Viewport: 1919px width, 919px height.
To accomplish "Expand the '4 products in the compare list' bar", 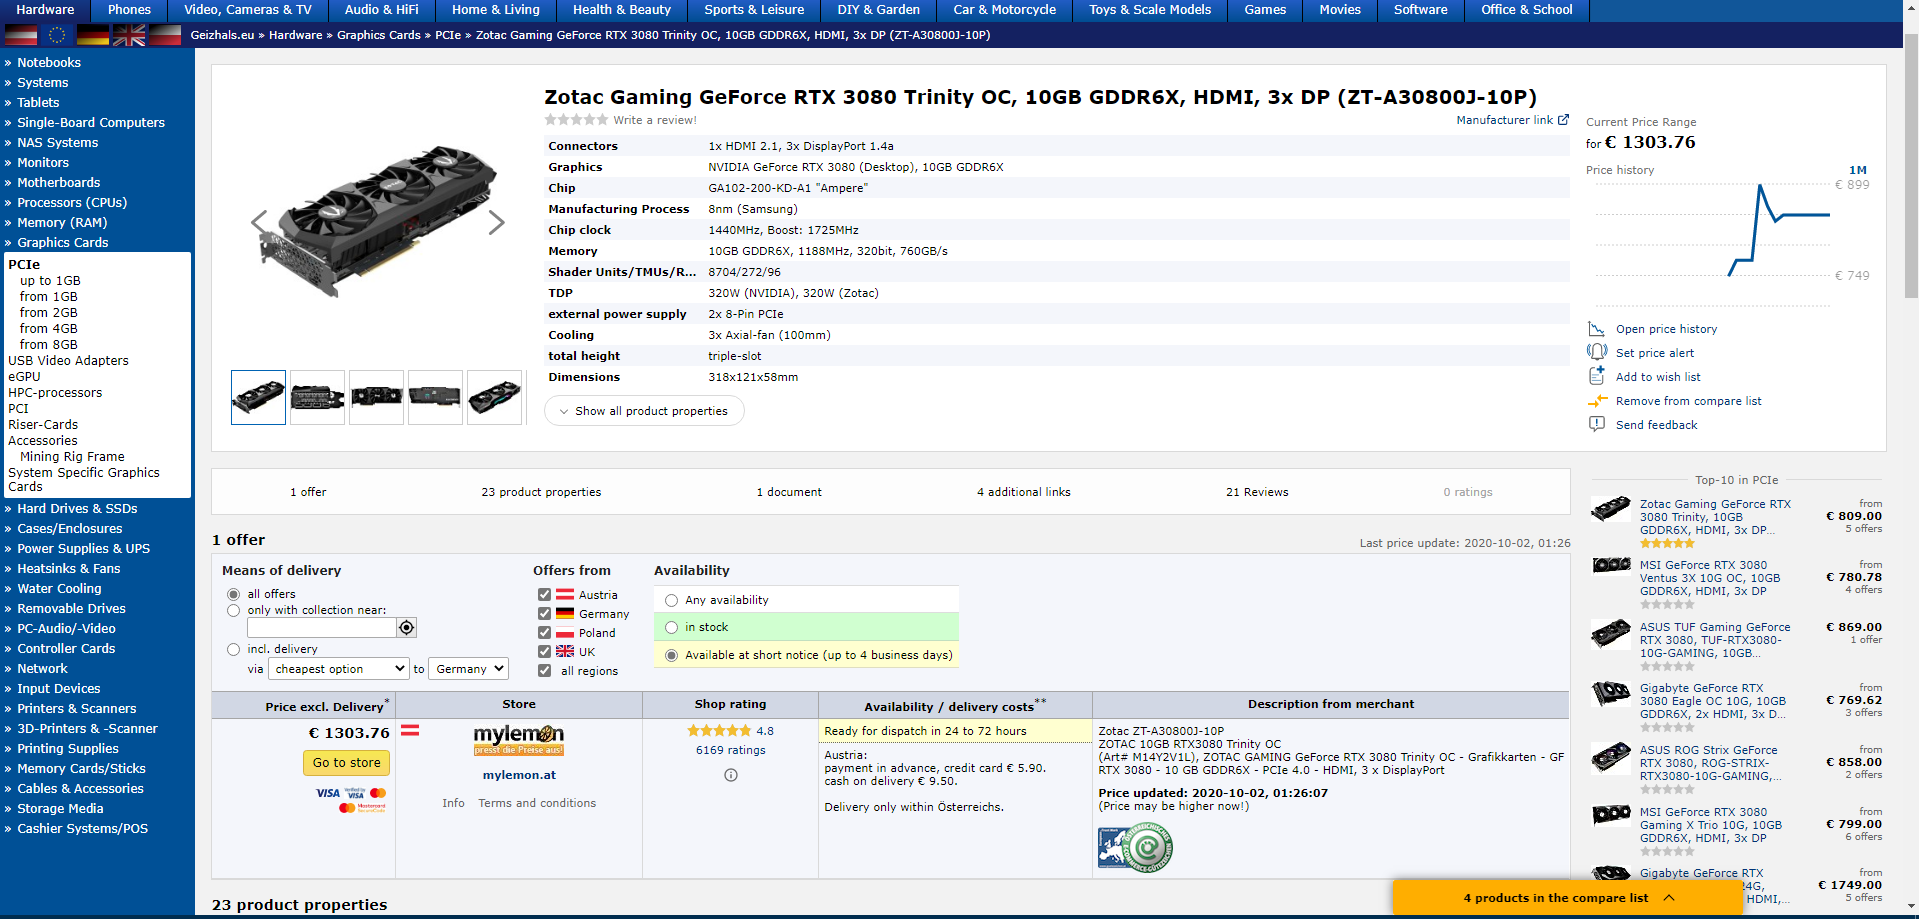I will (1568, 898).
